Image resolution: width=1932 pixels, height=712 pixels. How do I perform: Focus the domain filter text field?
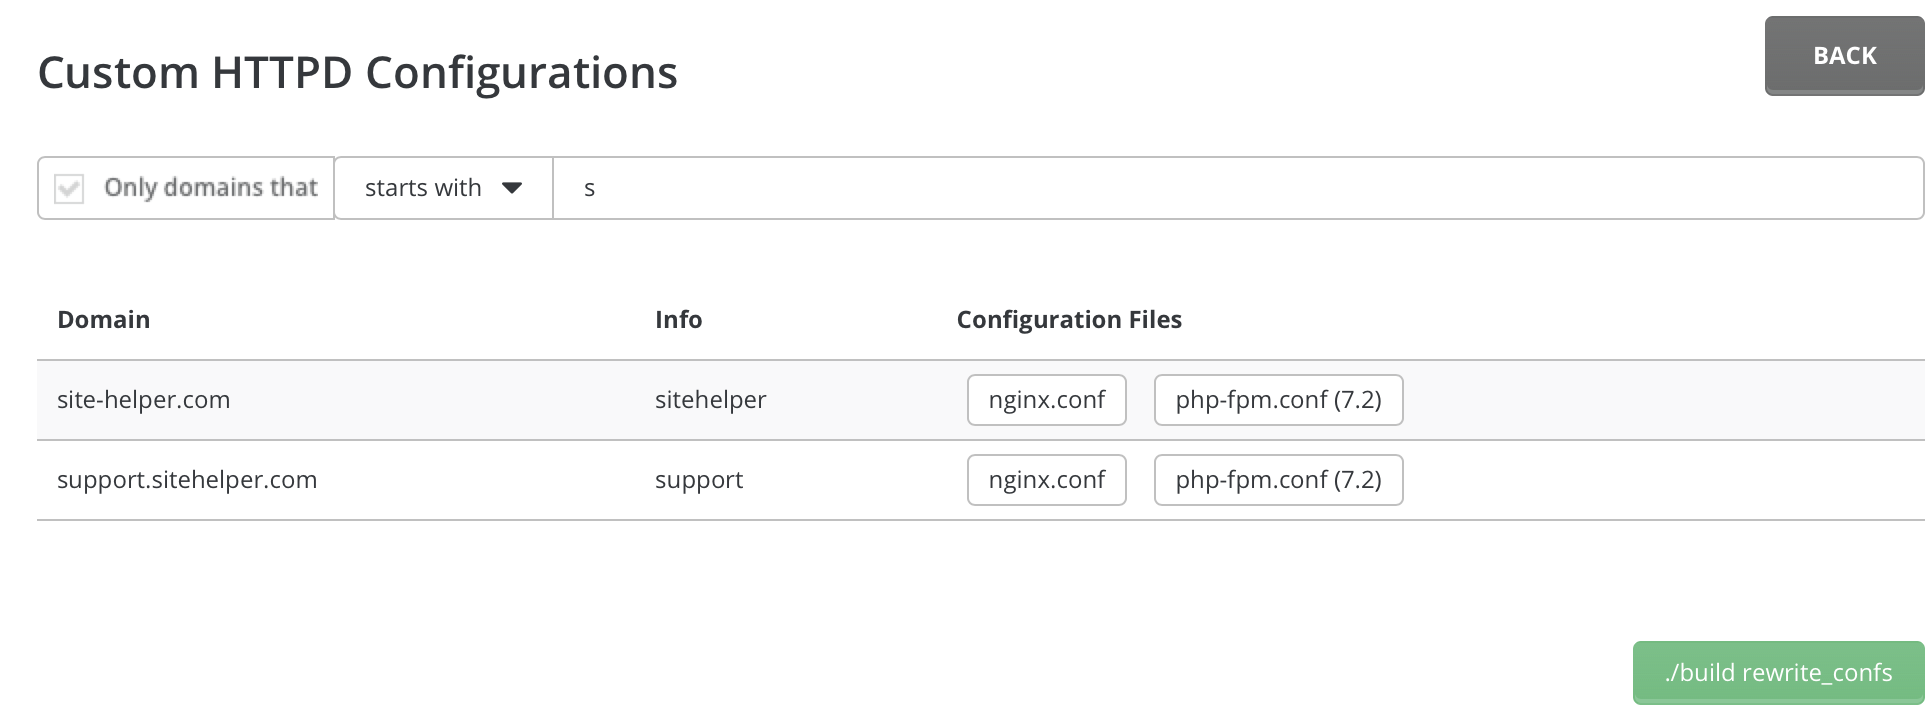point(1238,188)
